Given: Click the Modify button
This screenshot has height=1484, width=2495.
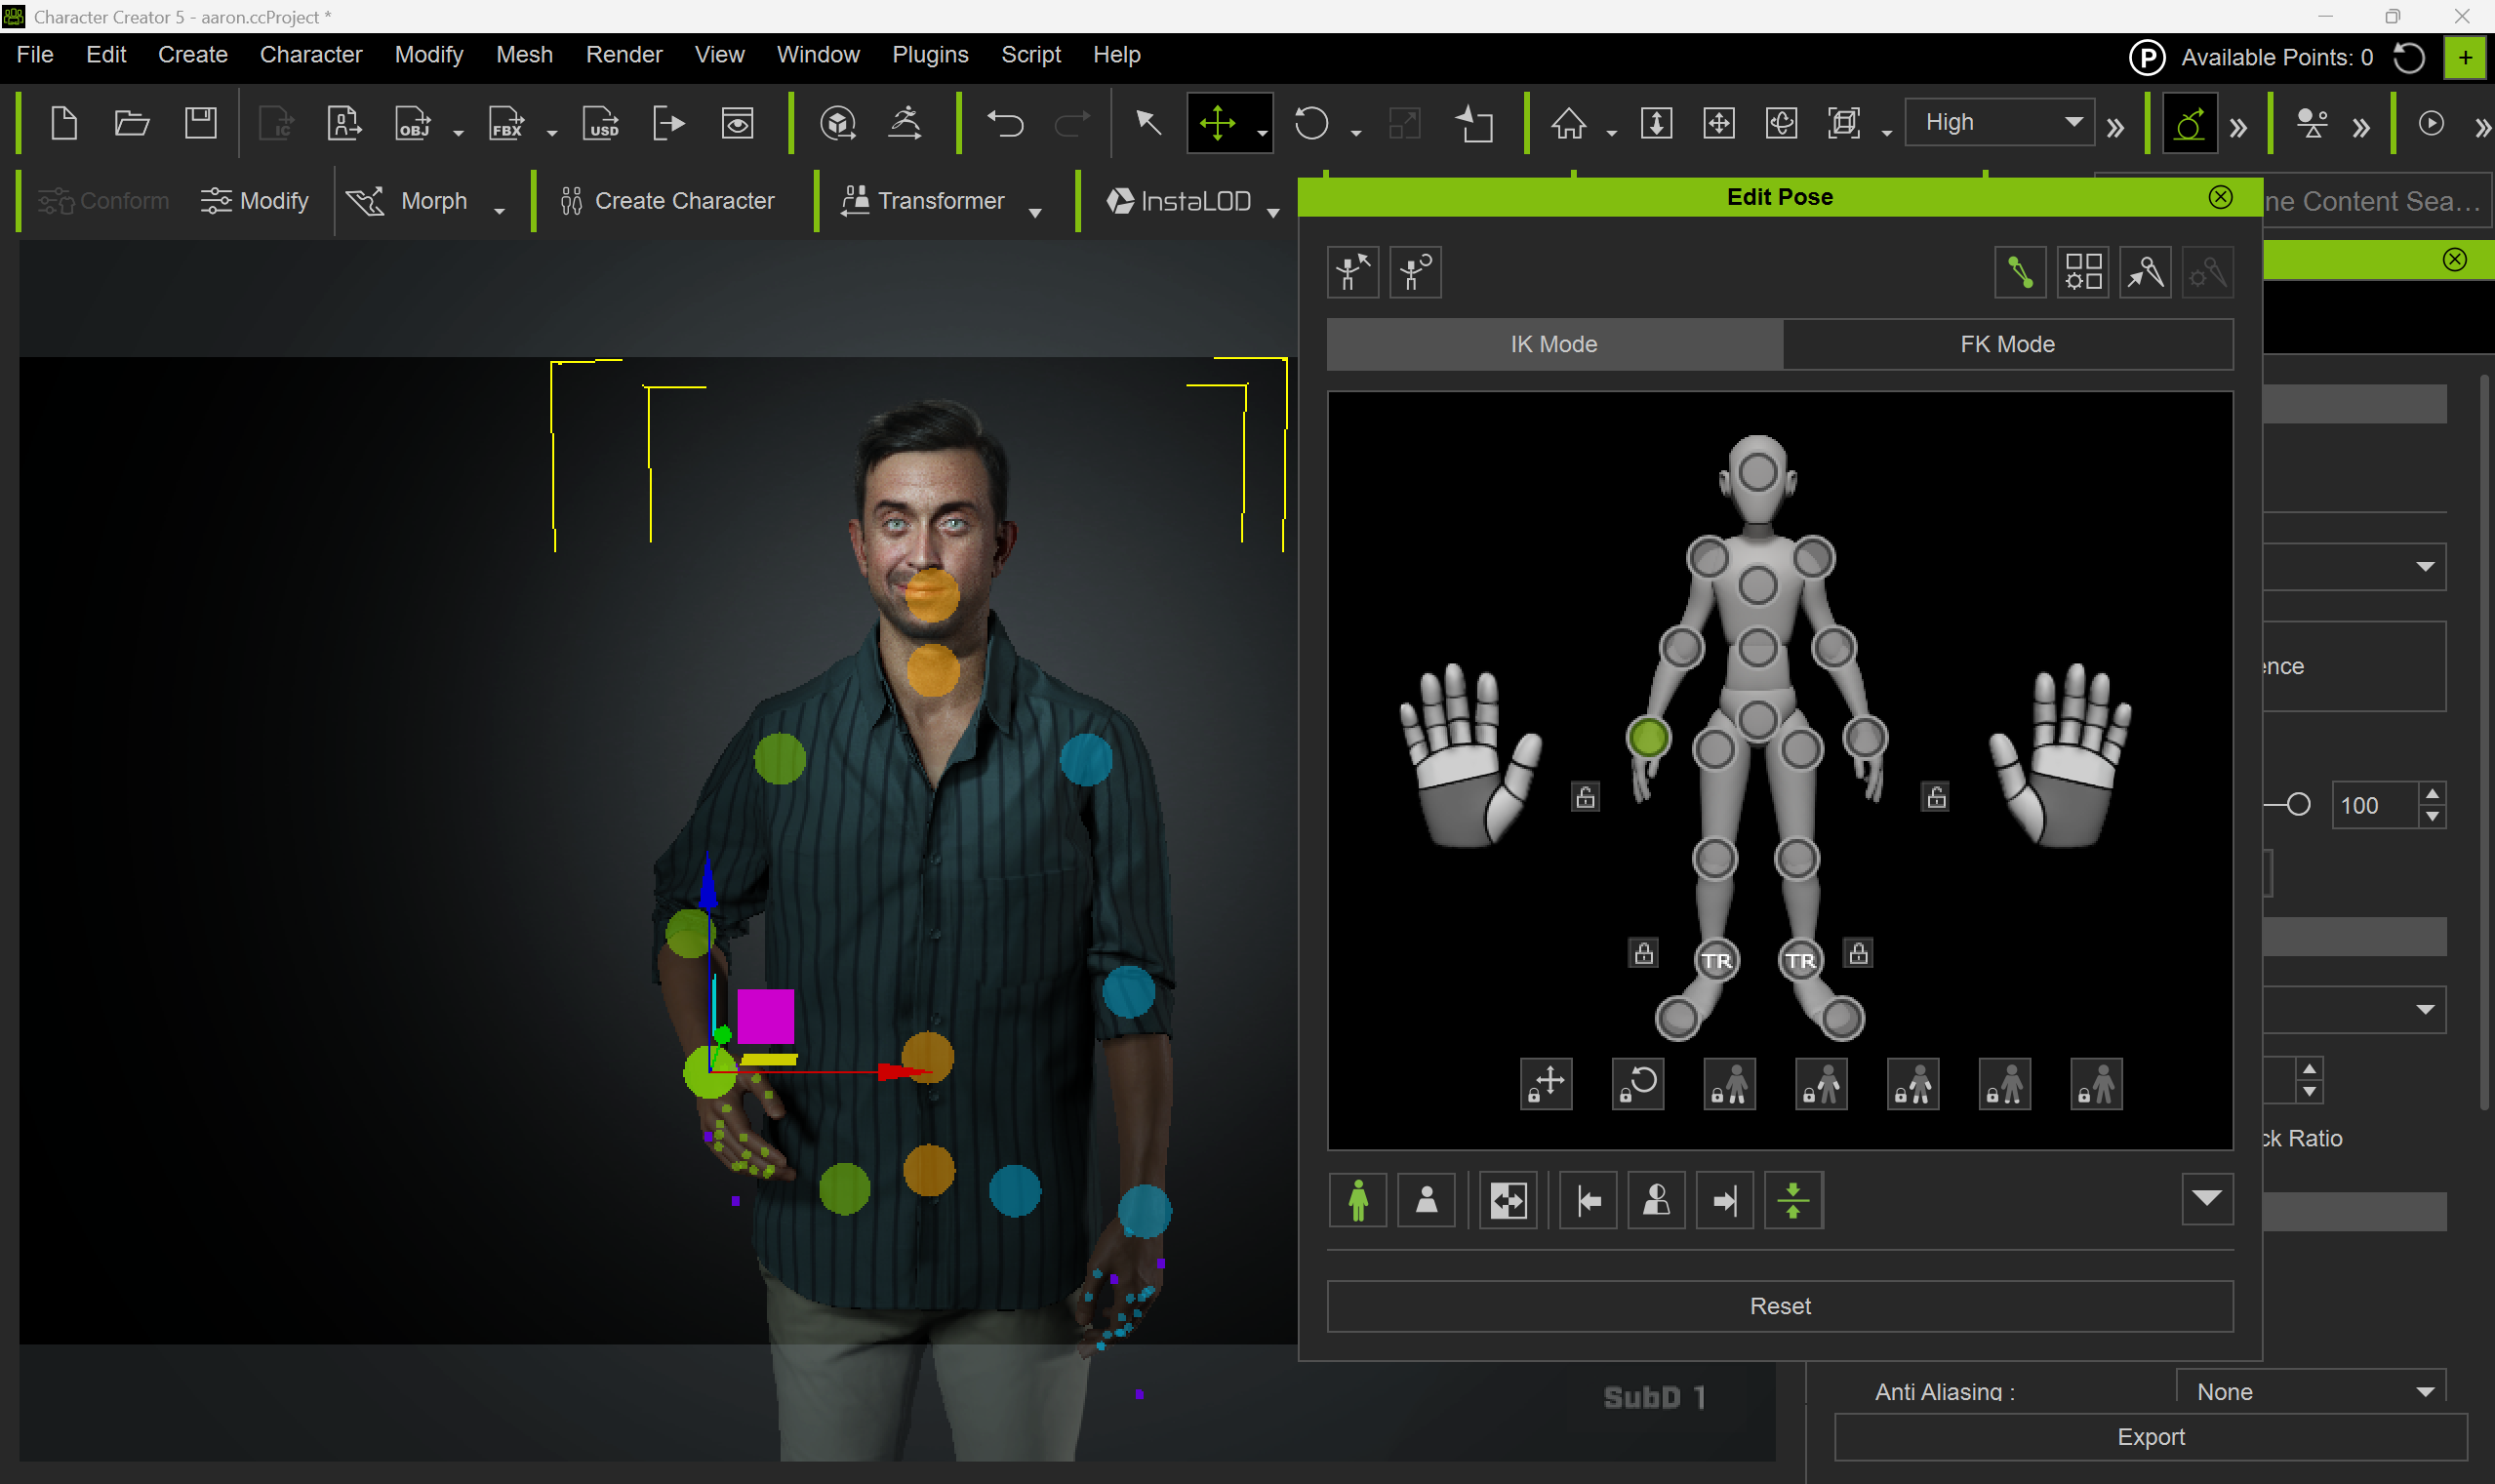Looking at the screenshot, I should click(255, 201).
